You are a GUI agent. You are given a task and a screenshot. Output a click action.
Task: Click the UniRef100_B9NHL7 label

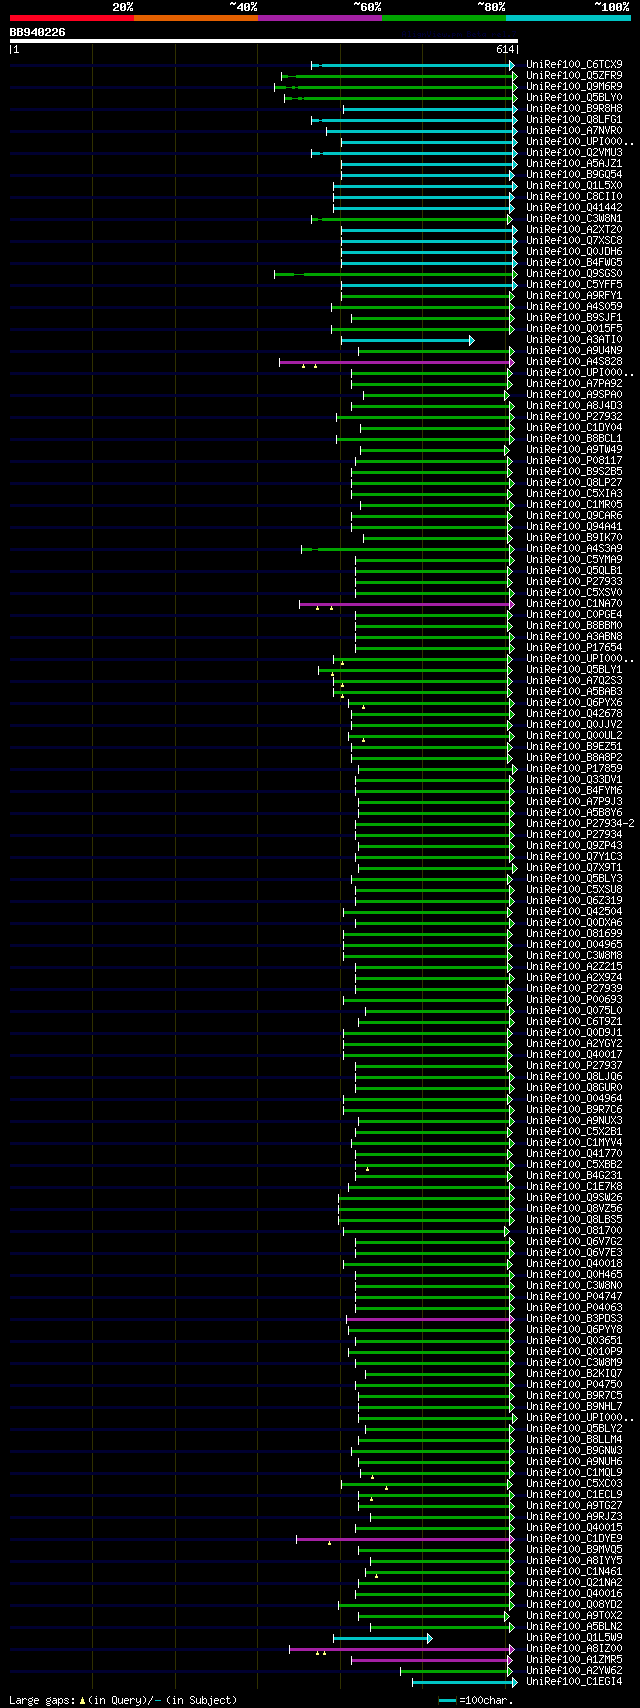(574, 1407)
